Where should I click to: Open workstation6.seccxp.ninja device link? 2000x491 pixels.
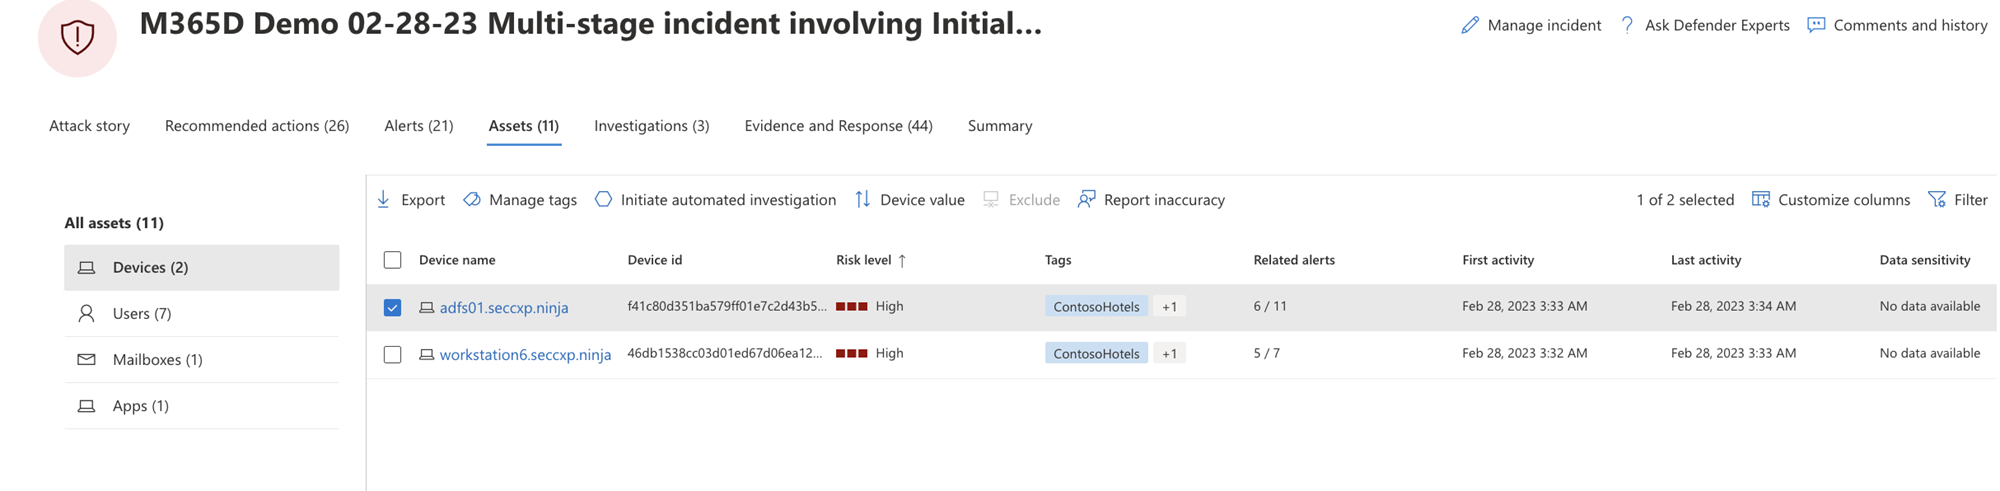(x=525, y=354)
